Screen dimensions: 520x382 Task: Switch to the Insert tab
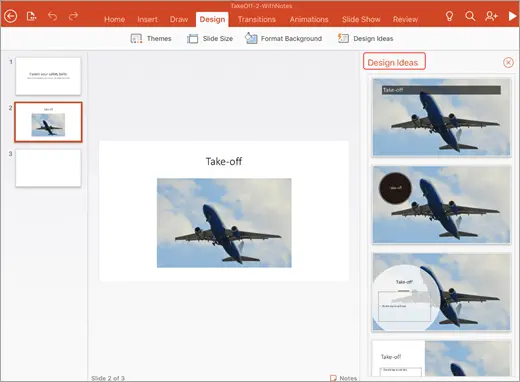(x=147, y=19)
